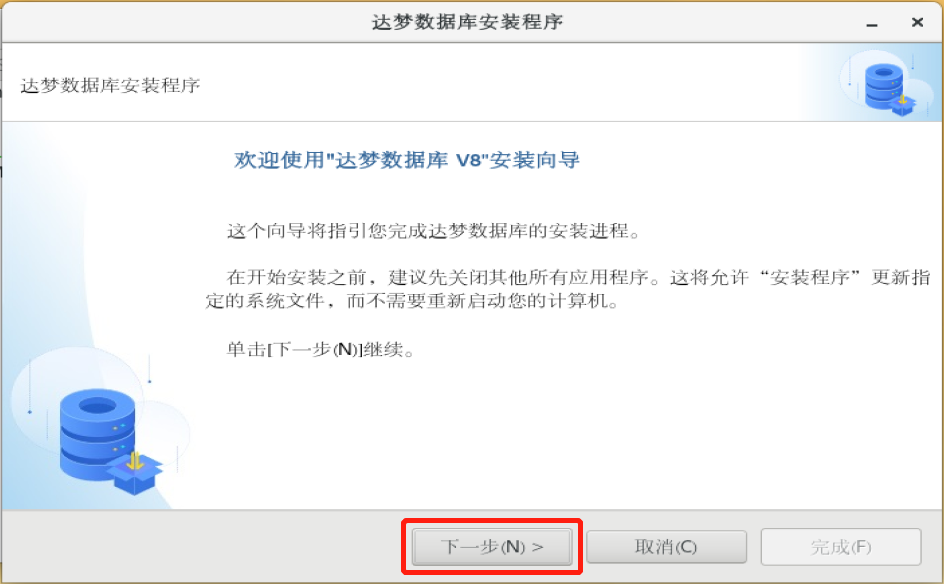944x584 pixels.
Task: Click the 下一步(N) > button
Action: tap(492, 547)
